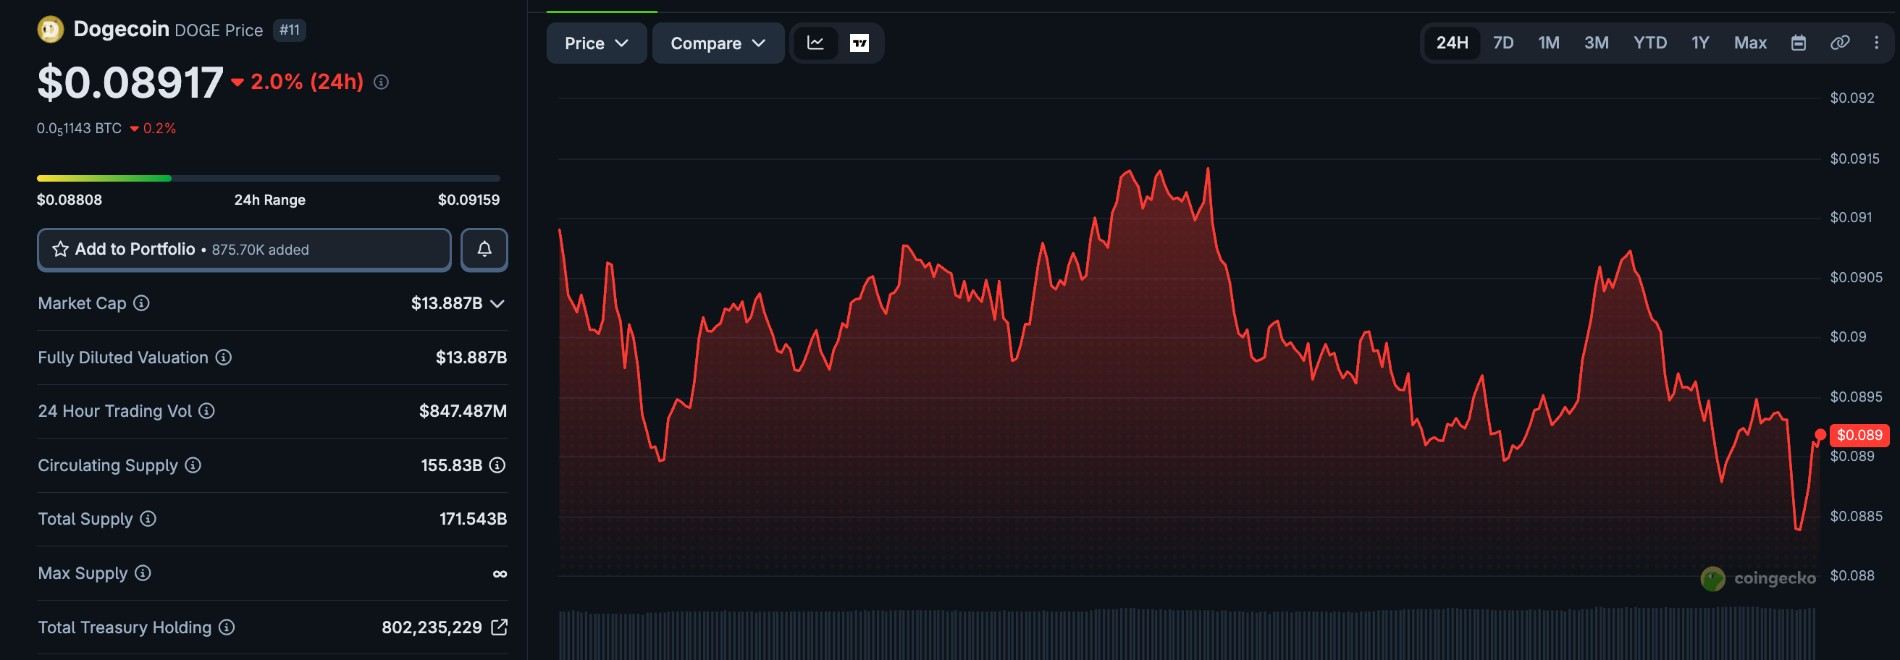The height and width of the screenshot is (660, 1900).
Task: Click the $0.08808 range low value
Action: point(69,199)
